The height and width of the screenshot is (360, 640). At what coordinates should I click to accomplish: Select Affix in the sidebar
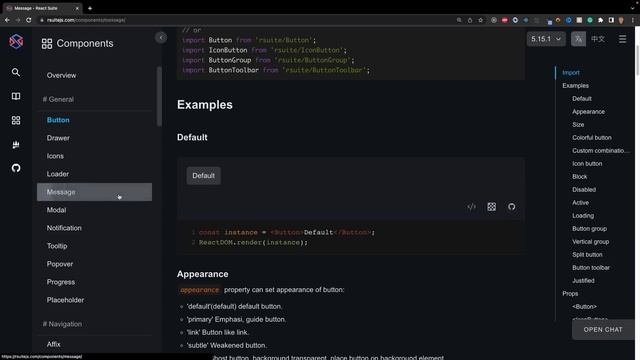[x=94, y=344]
